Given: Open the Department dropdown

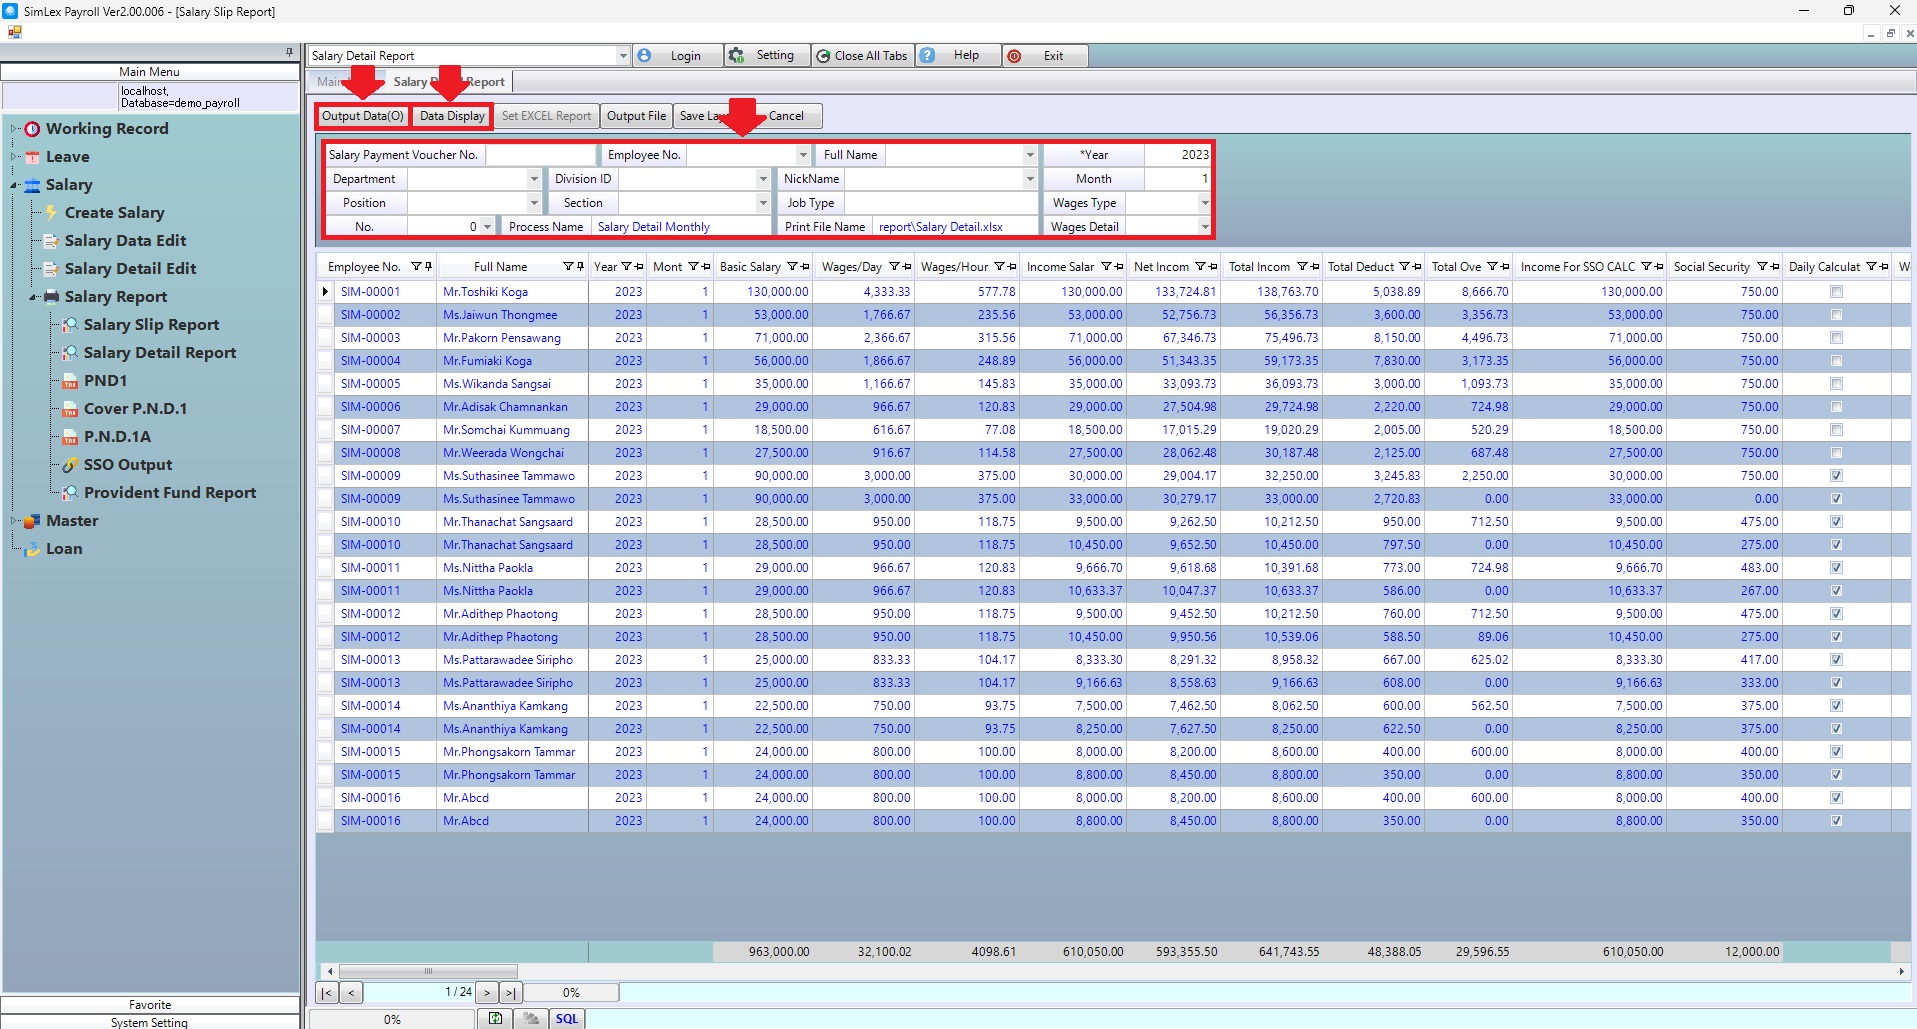Looking at the screenshot, I should 533,179.
